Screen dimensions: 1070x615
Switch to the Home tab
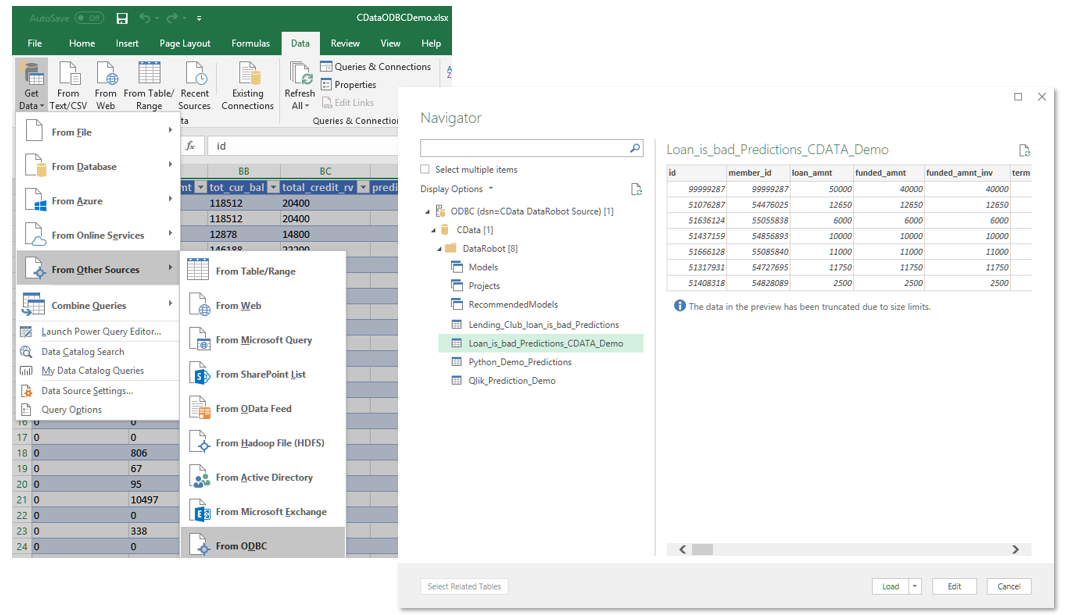coord(82,43)
